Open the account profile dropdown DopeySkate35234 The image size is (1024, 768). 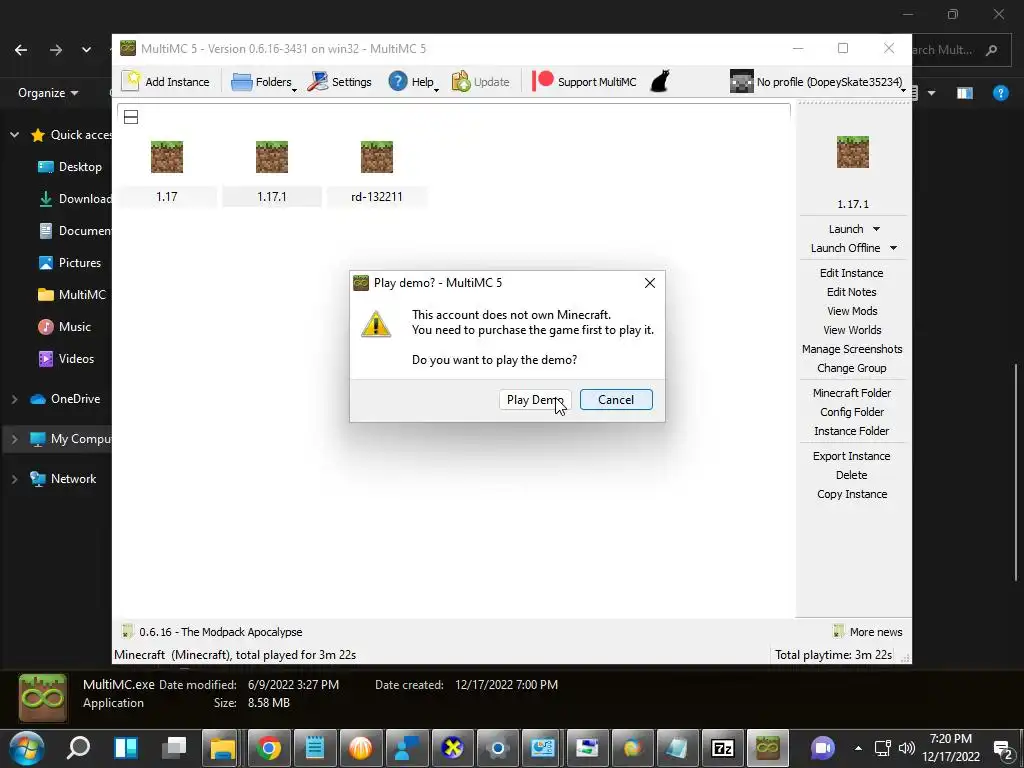pyautogui.click(x=818, y=82)
